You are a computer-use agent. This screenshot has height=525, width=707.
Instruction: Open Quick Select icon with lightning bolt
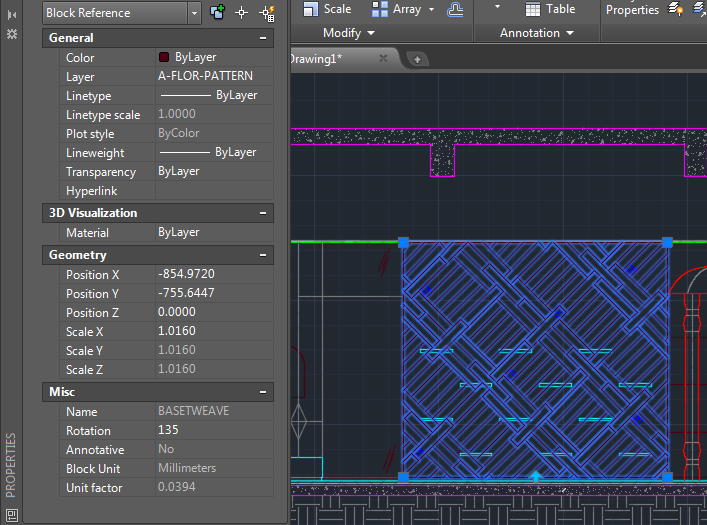point(267,13)
